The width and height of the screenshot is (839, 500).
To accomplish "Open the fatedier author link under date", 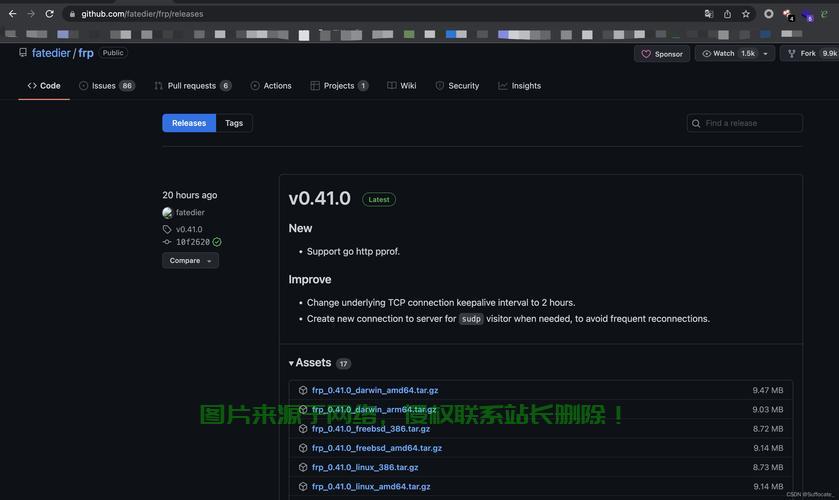I will point(190,213).
